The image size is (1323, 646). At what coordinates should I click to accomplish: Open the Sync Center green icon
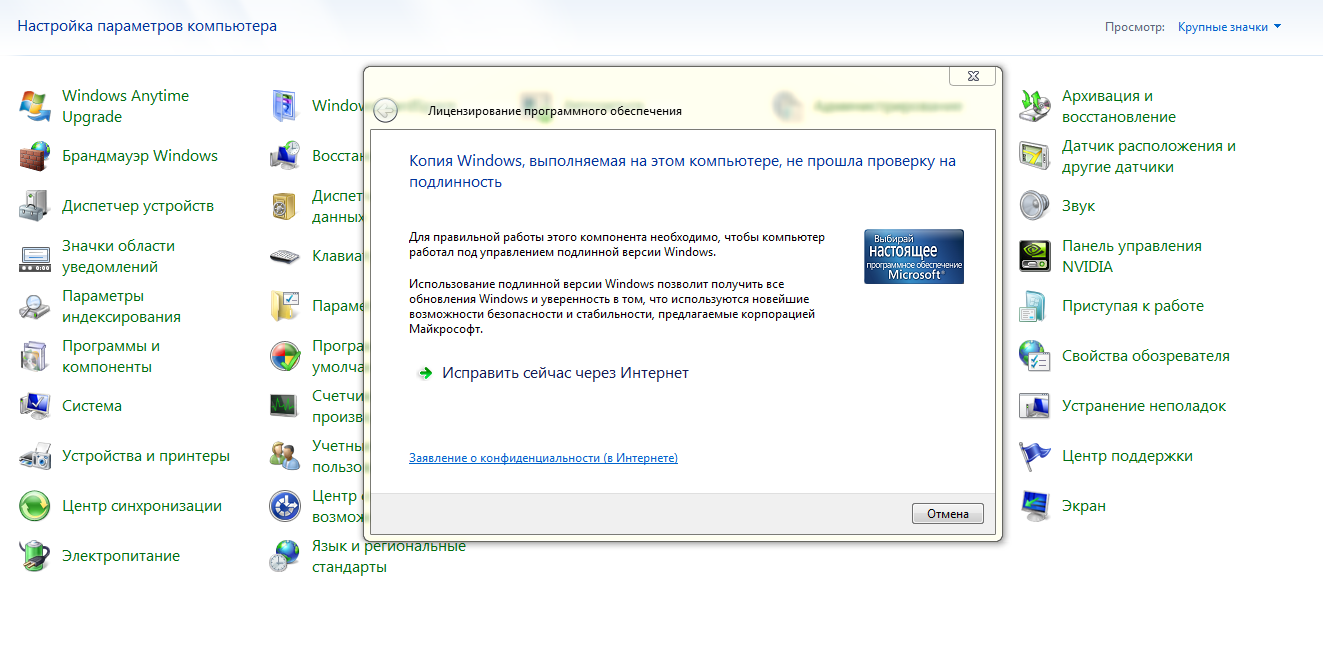[35, 506]
